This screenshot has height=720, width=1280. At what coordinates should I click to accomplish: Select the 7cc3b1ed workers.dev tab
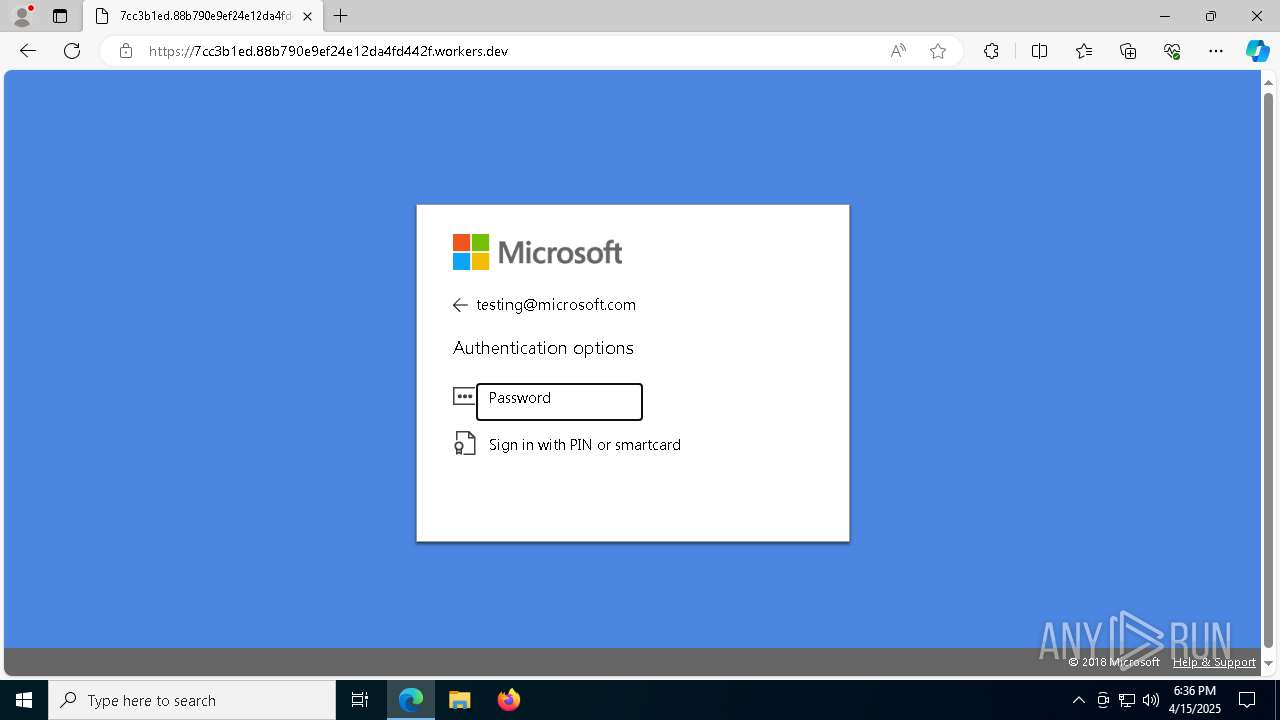(203, 16)
